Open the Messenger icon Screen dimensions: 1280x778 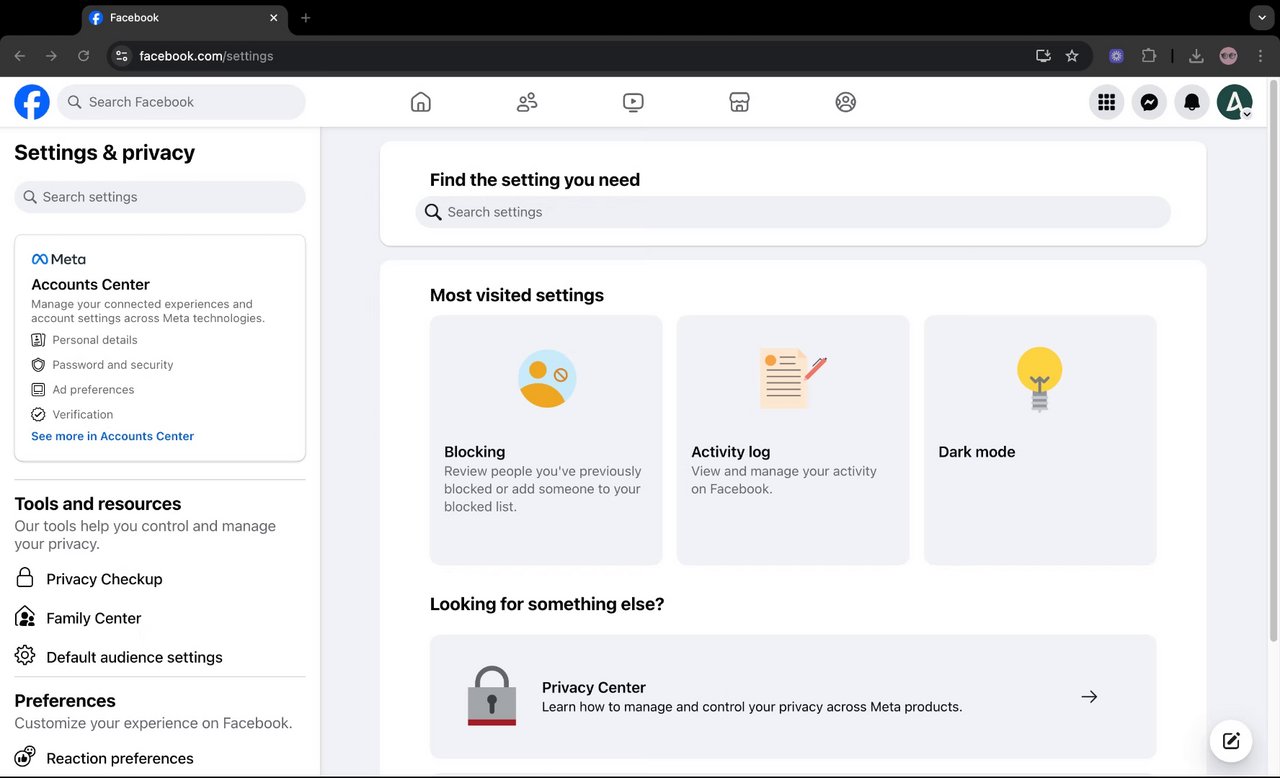[1149, 102]
